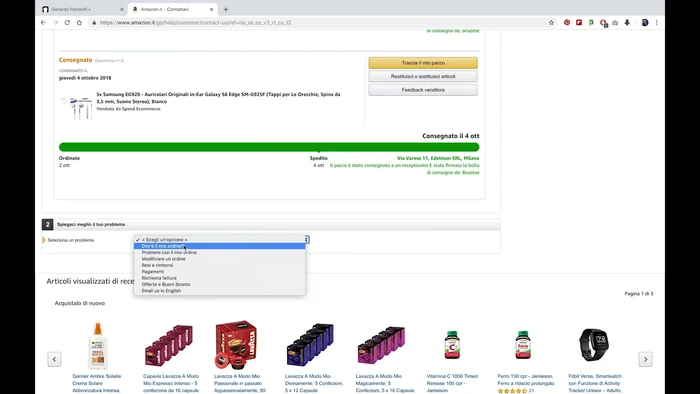Open Ferro 100 cpr Jamieson bottle image
This screenshot has height=394, width=700.
pos(523,344)
